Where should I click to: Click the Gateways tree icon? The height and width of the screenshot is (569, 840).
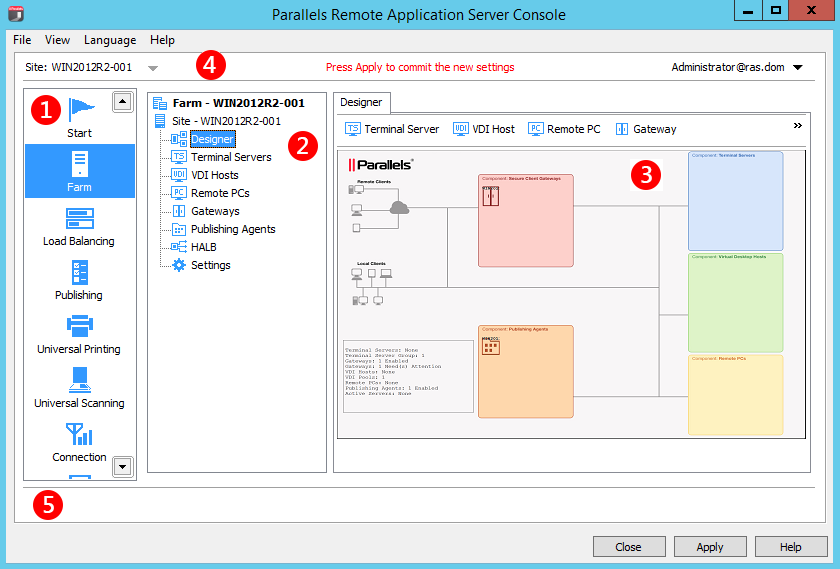[x=179, y=211]
